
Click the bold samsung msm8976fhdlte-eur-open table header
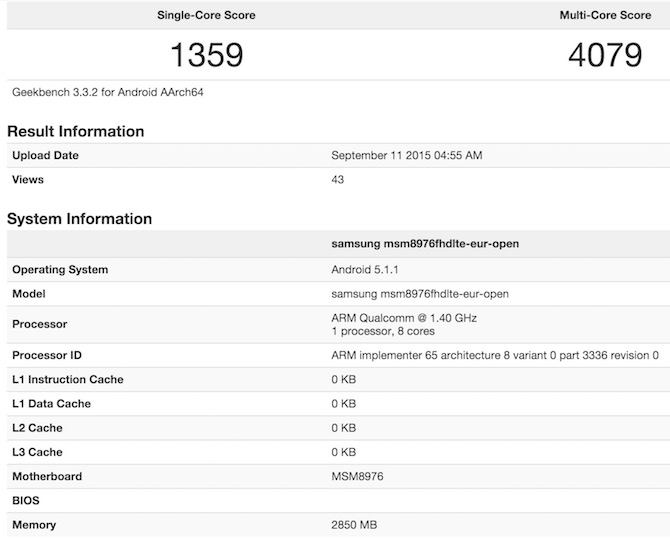coord(425,243)
